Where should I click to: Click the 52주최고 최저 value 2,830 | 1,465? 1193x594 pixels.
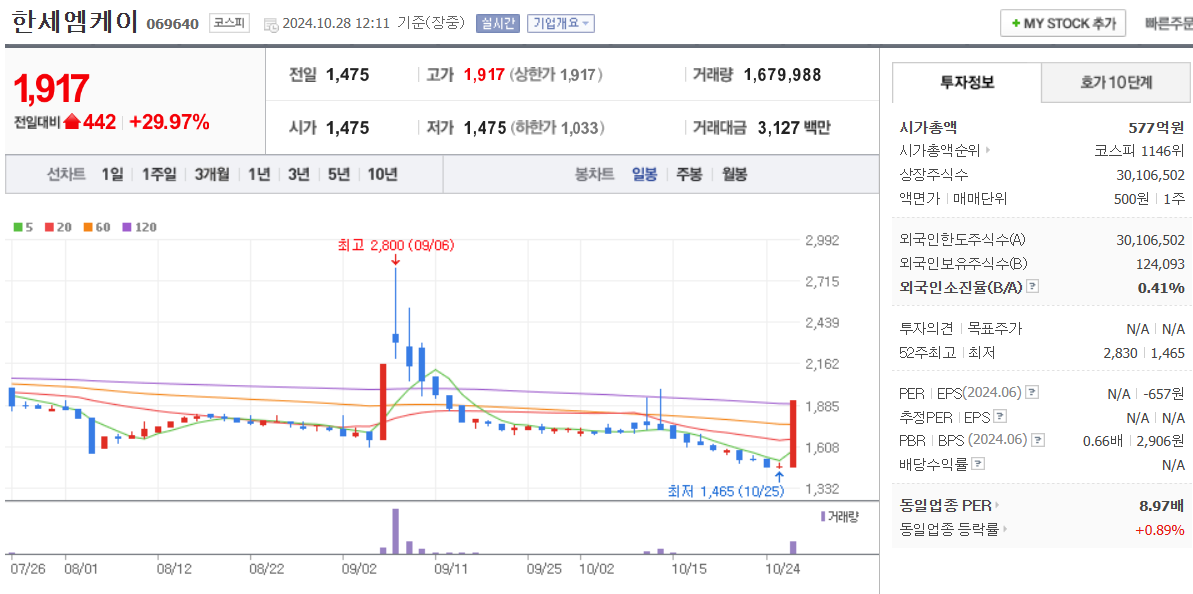1143,352
